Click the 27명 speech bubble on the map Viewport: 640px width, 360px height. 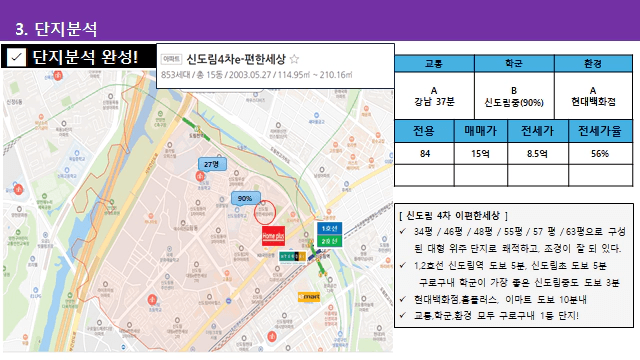[x=211, y=164]
